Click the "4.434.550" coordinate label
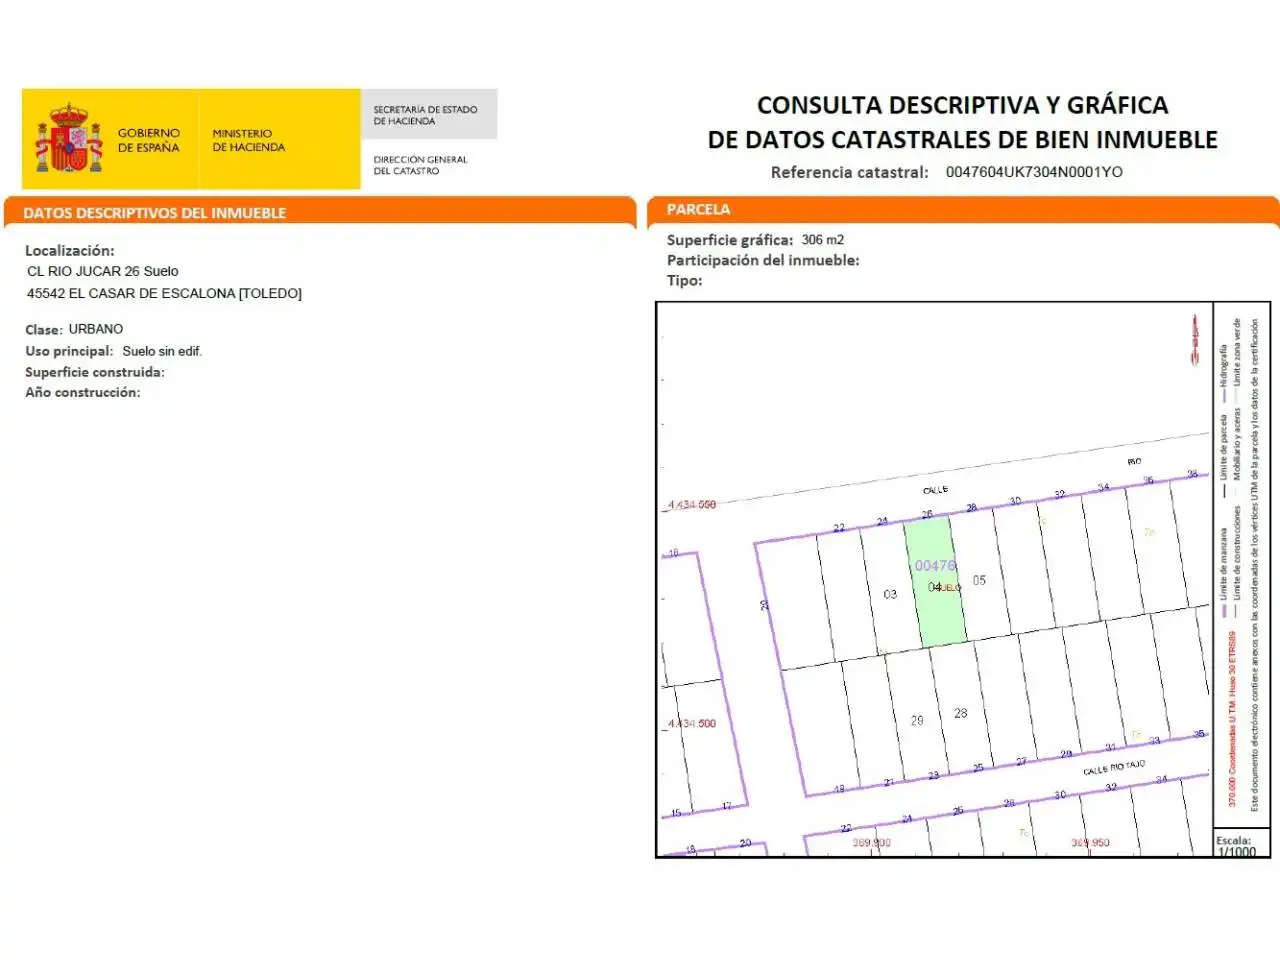 [692, 505]
